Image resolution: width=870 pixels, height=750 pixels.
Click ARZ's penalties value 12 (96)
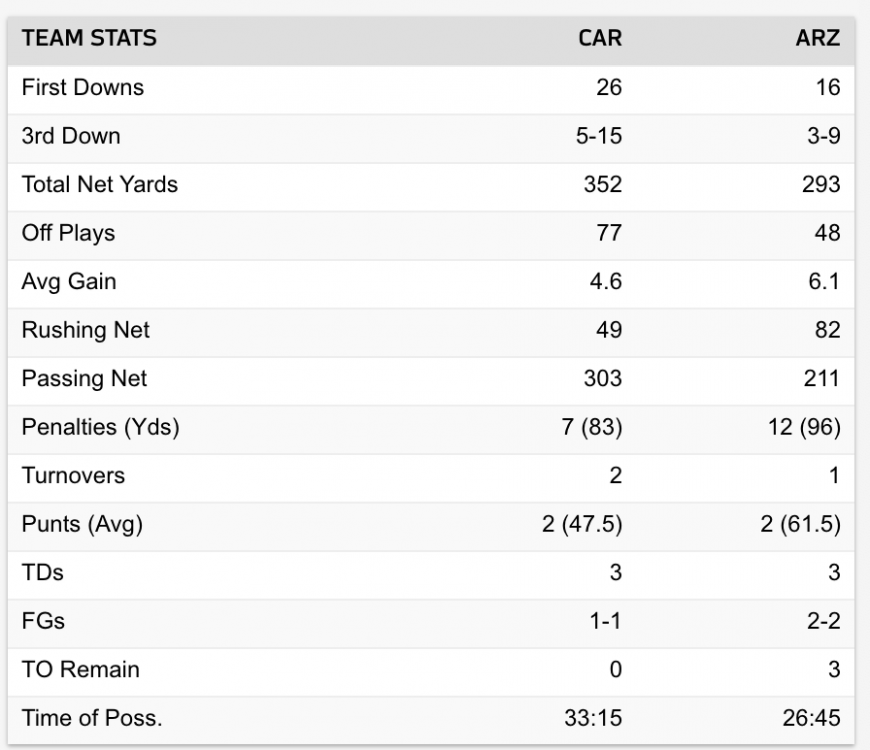point(801,427)
